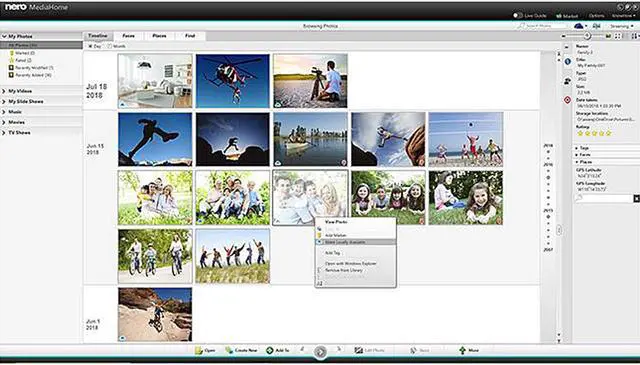The height and width of the screenshot is (365, 640).
Task: Open the blue info panel icon
Action: tap(567, 62)
